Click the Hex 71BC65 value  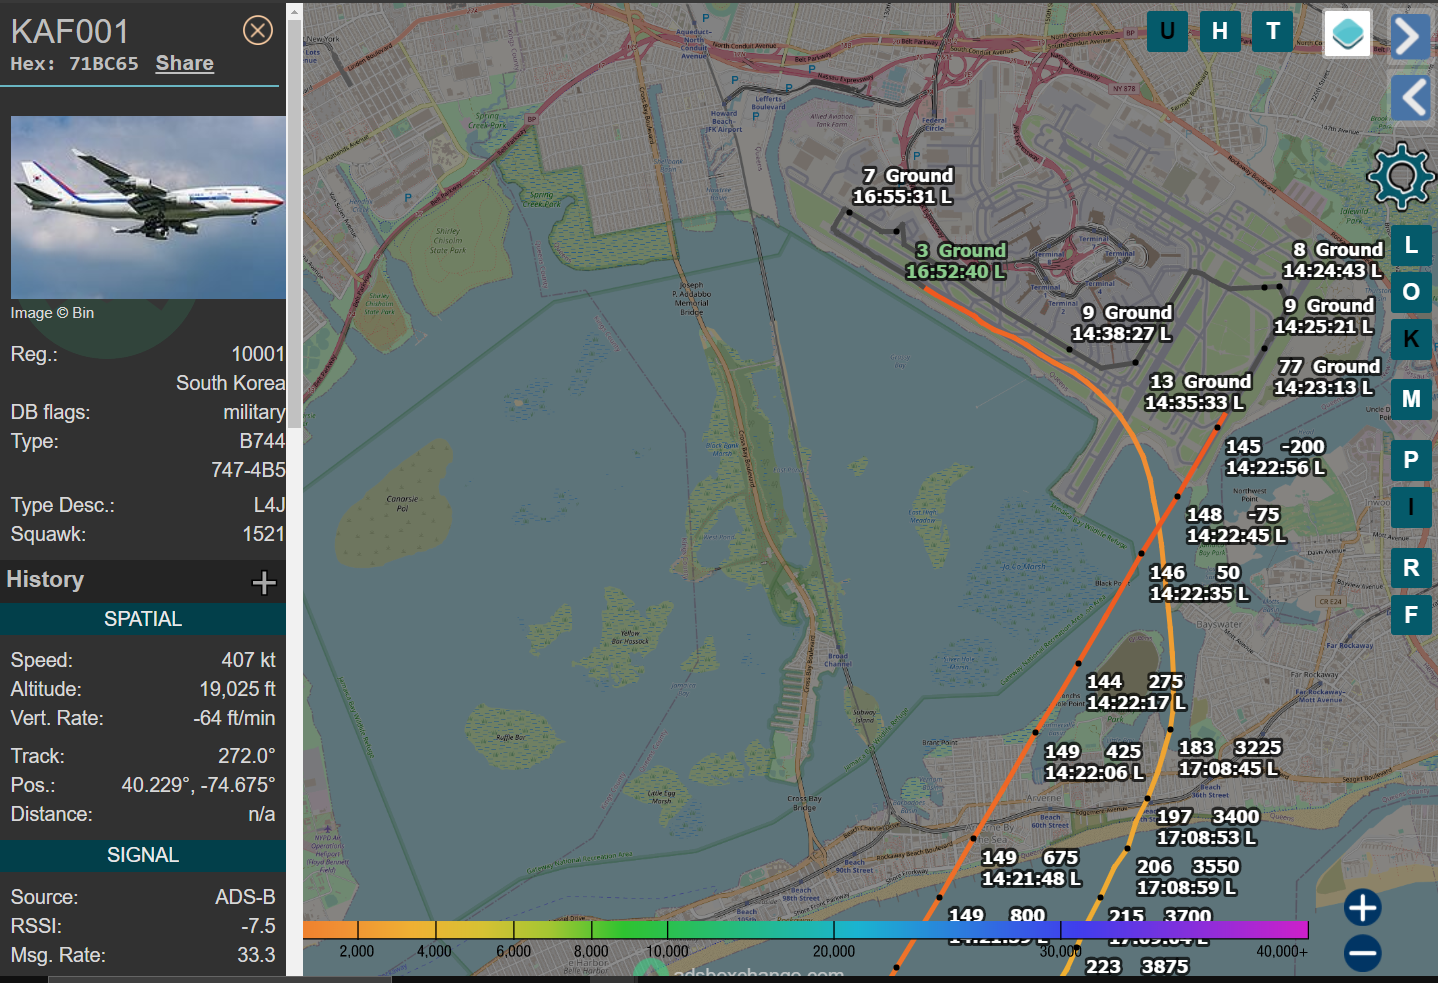point(104,64)
